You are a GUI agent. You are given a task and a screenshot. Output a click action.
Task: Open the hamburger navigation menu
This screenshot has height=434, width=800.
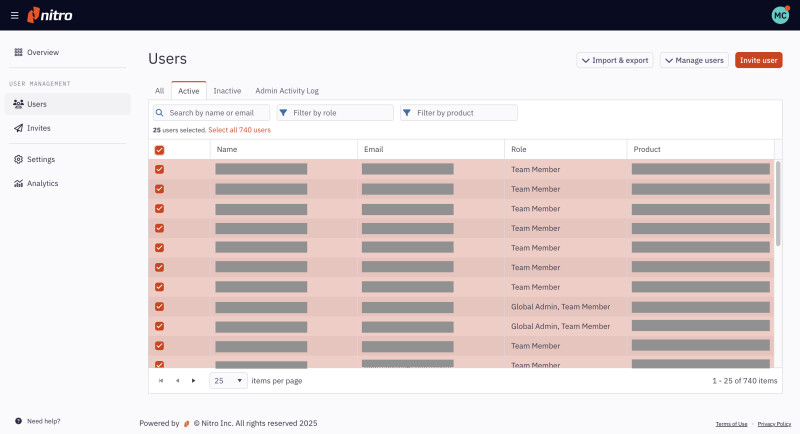click(14, 15)
